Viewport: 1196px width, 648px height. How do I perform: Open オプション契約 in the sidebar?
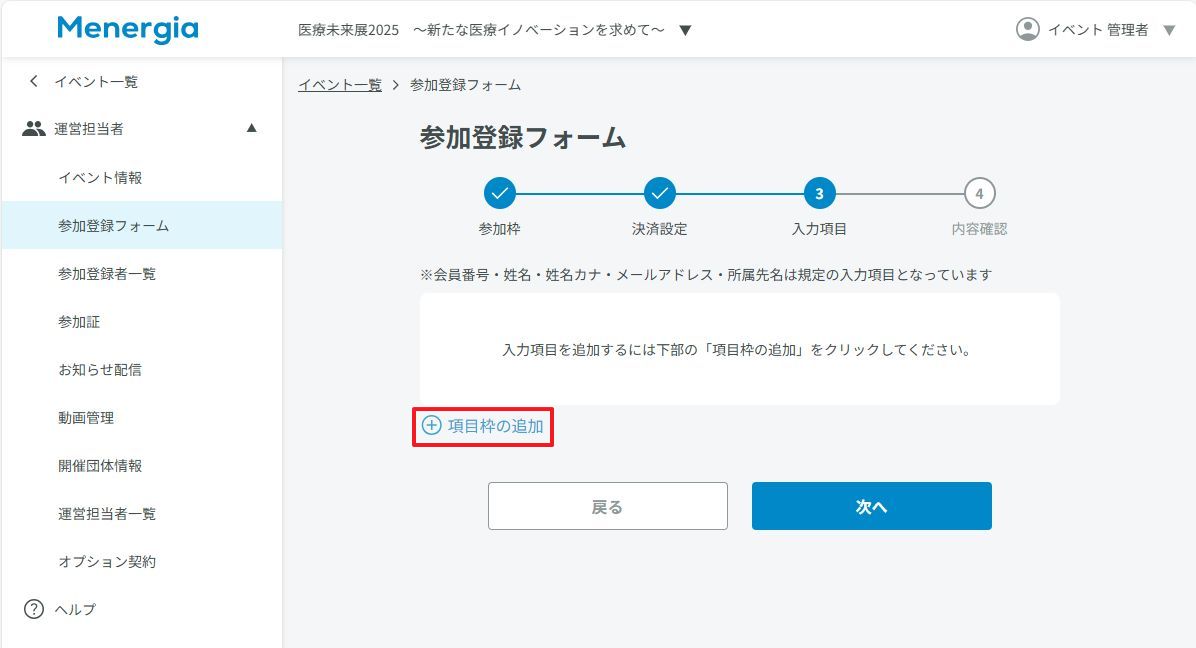click(x=107, y=562)
